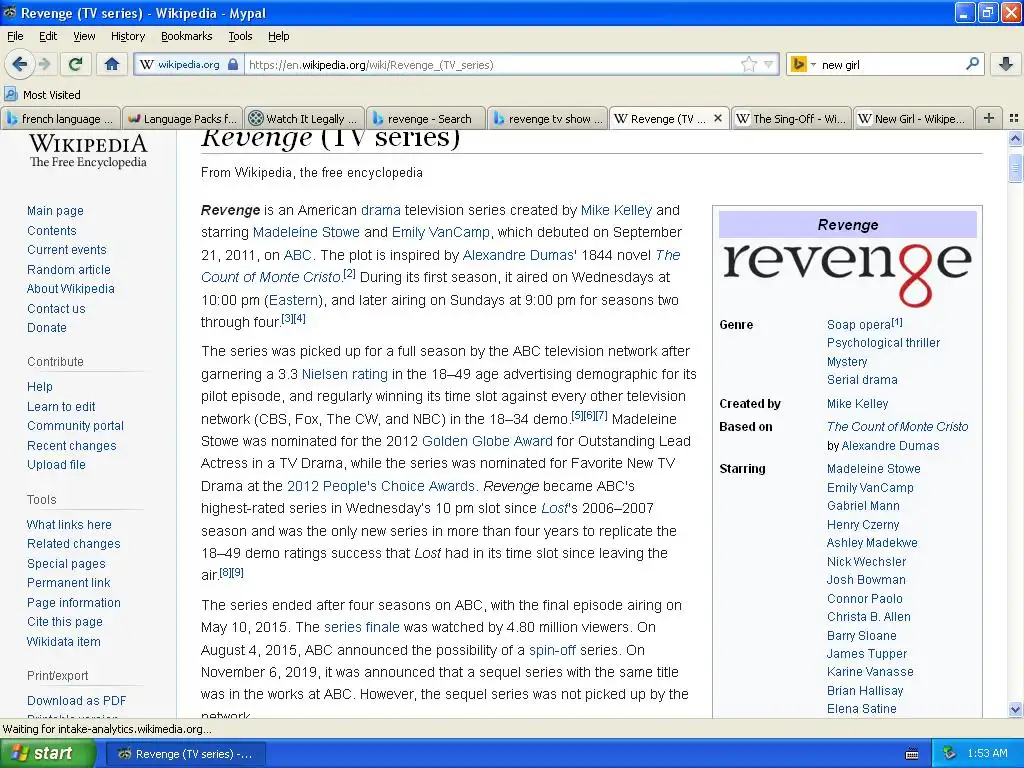Open the Windows start button
1024x768 pixels.
click(48, 754)
